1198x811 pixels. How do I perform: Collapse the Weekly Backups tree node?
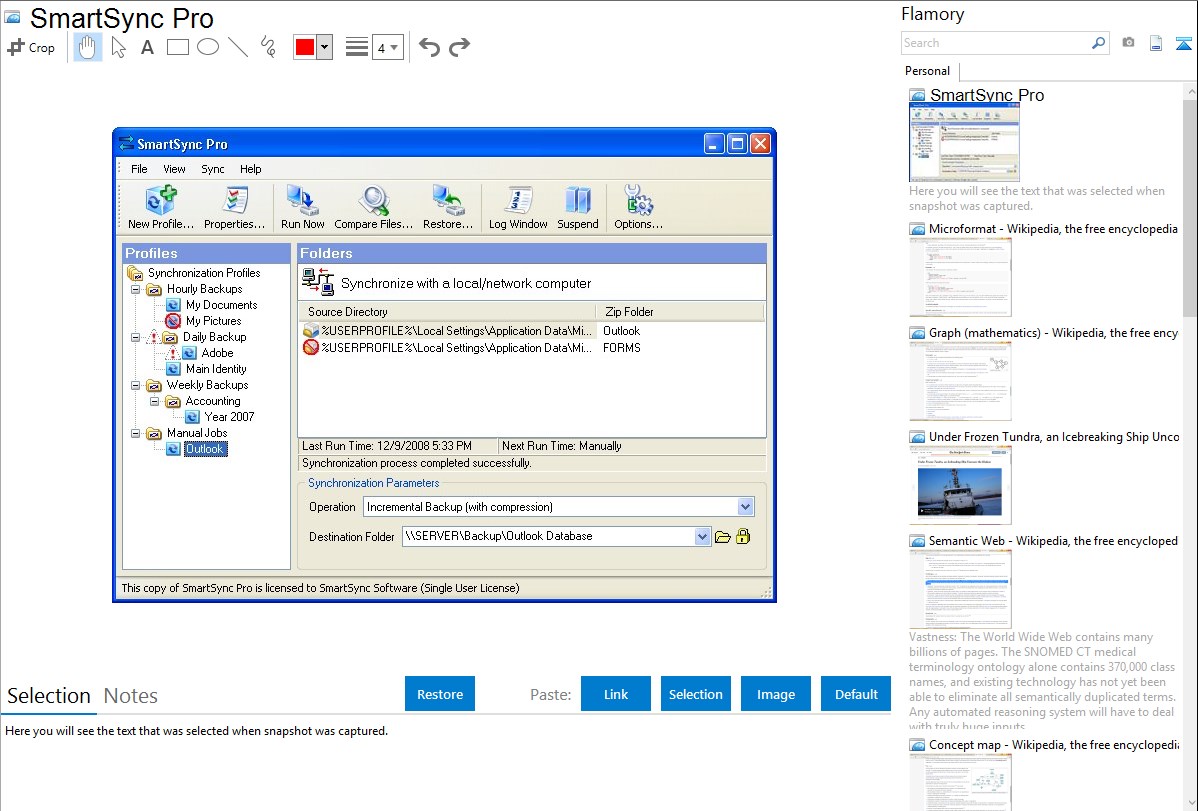[135, 385]
